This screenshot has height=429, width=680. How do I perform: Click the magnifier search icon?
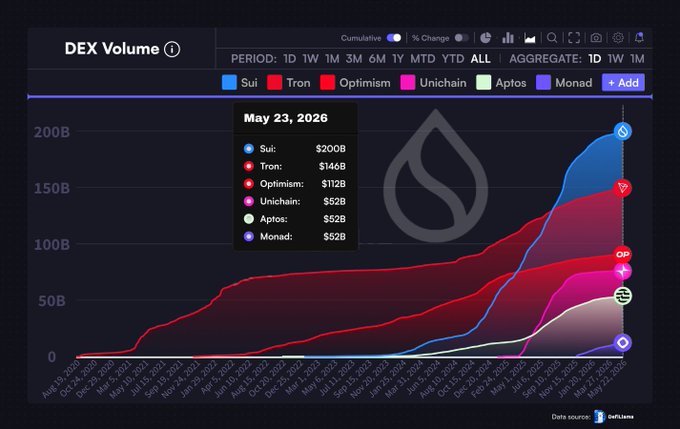(x=552, y=38)
